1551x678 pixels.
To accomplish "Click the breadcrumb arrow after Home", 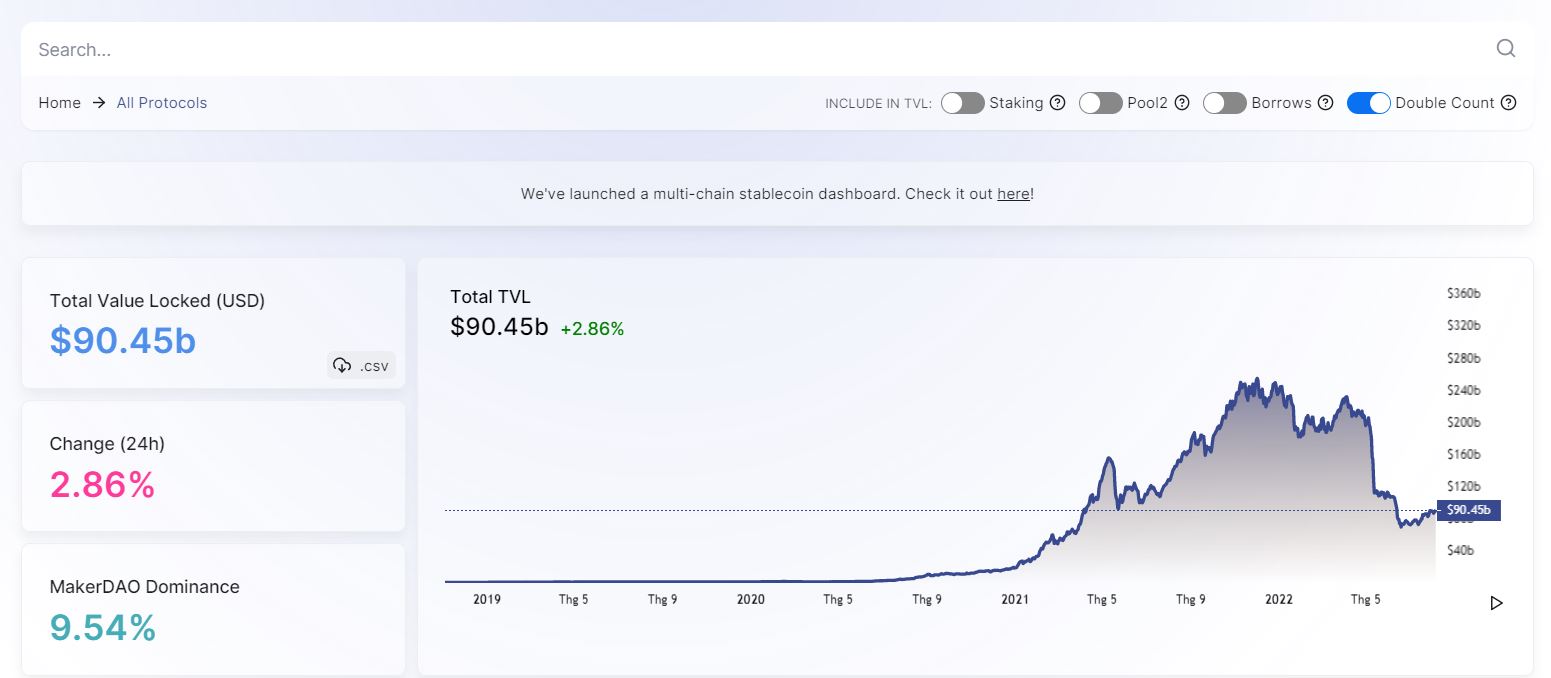I will pos(99,103).
